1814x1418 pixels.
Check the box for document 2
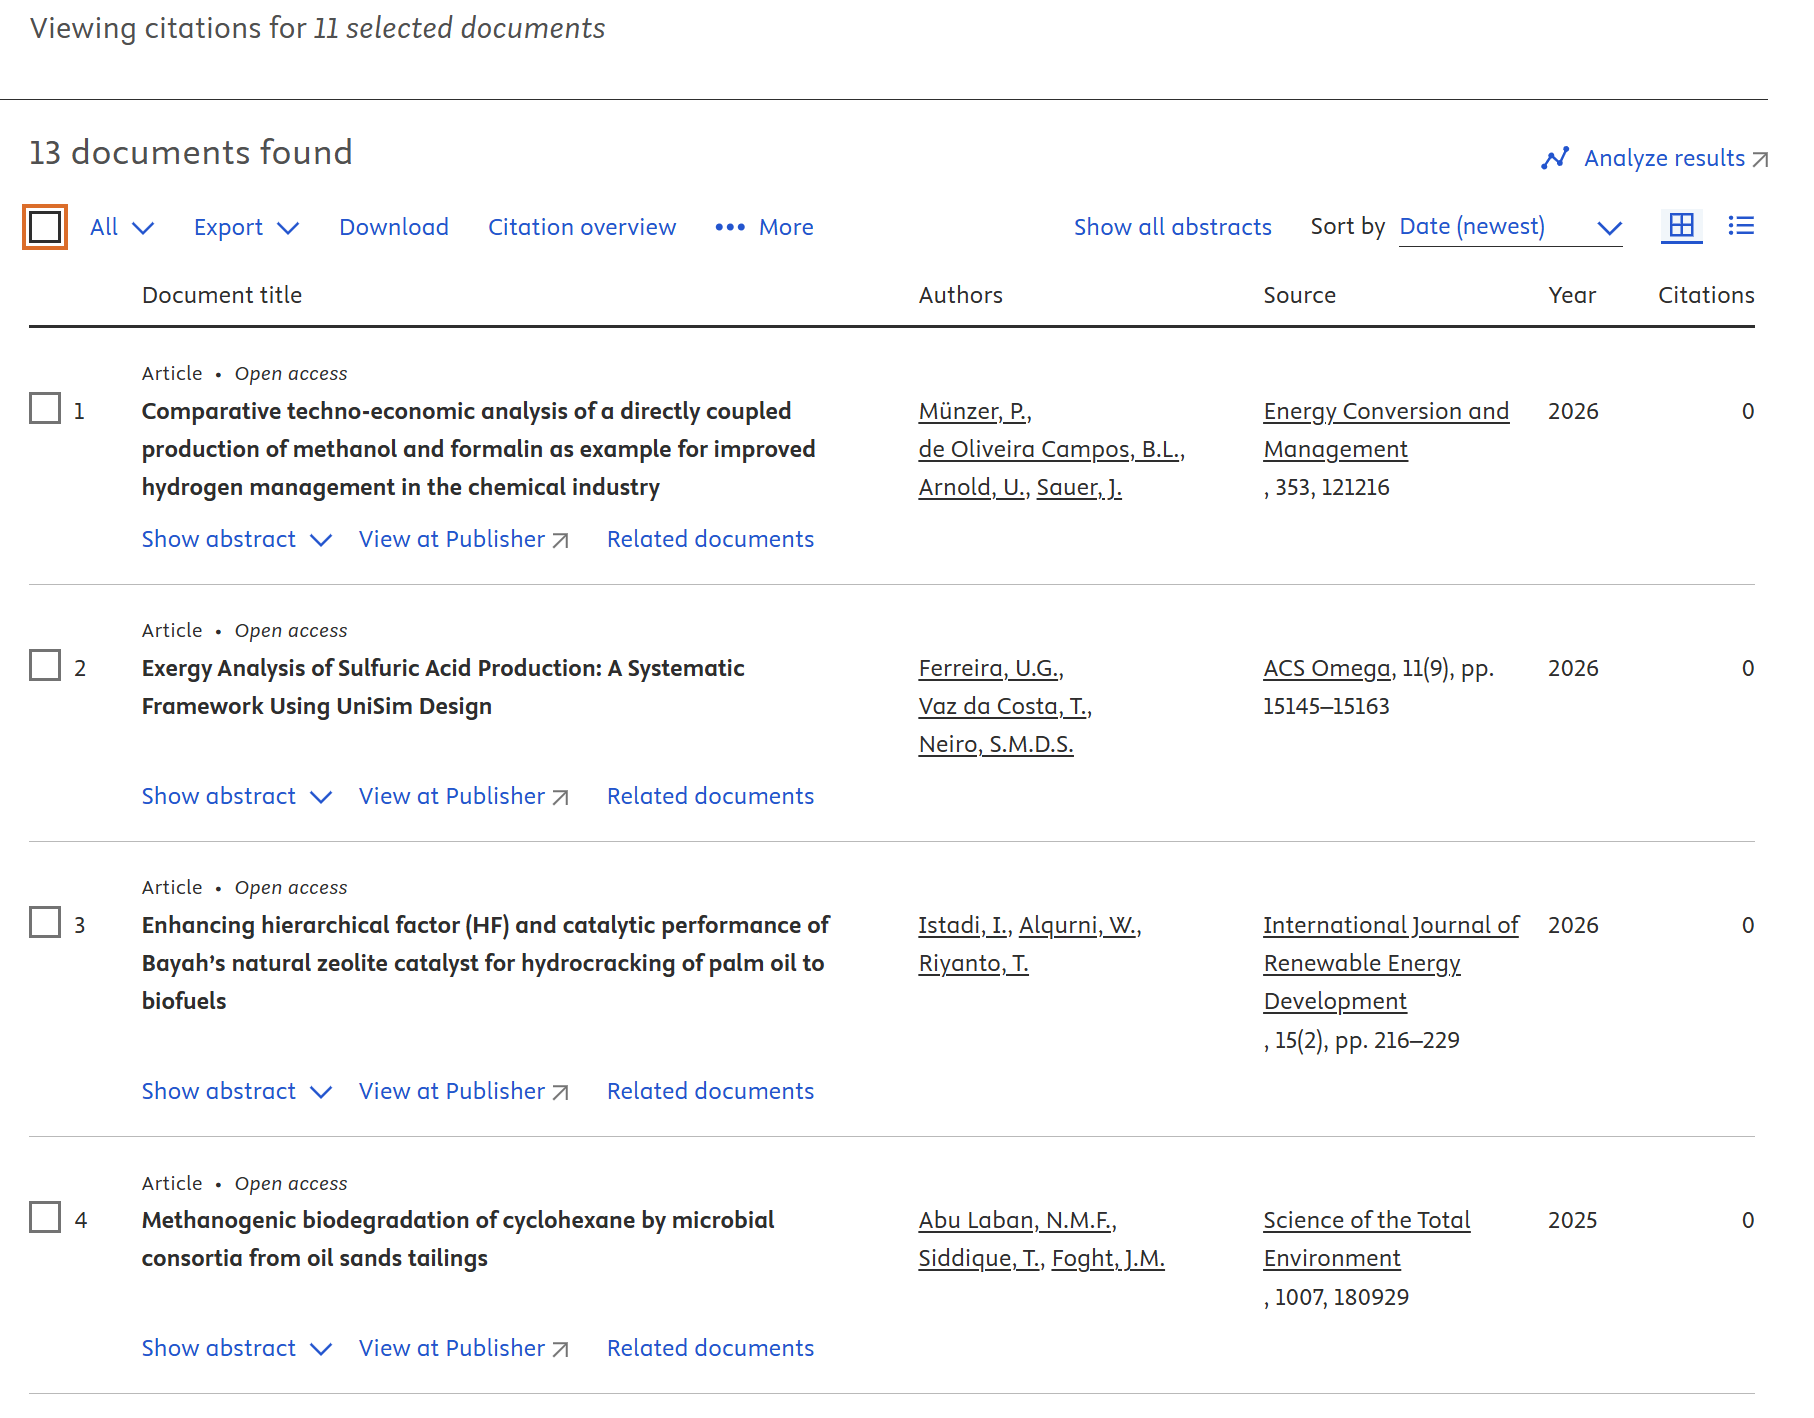tap(45, 665)
